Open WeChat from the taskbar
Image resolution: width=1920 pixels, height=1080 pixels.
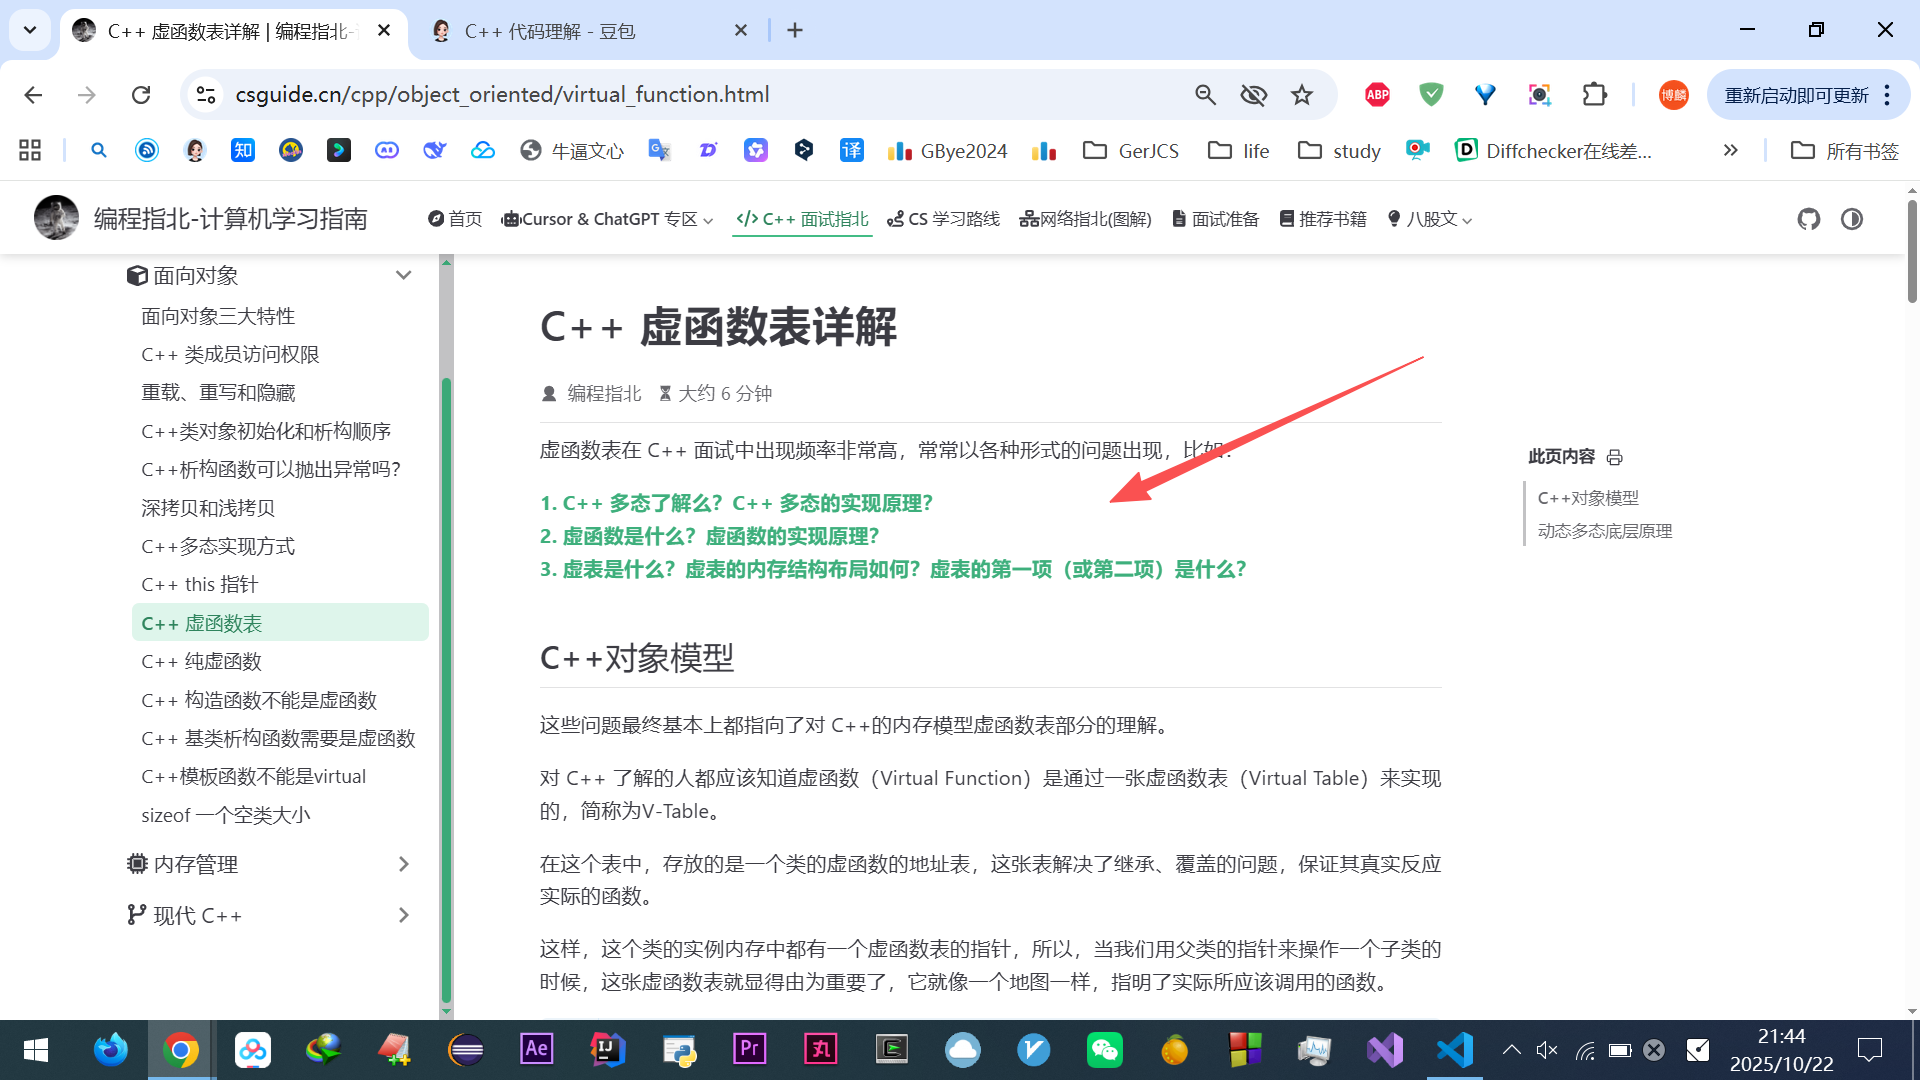[x=1104, y=1050]
